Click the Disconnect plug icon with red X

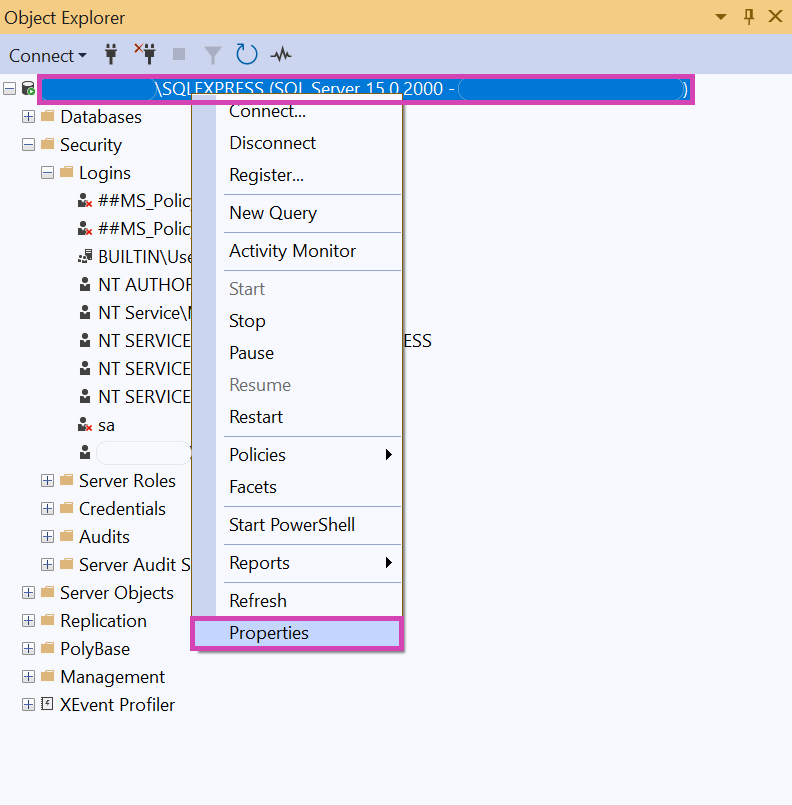click(x=145, y=54)
